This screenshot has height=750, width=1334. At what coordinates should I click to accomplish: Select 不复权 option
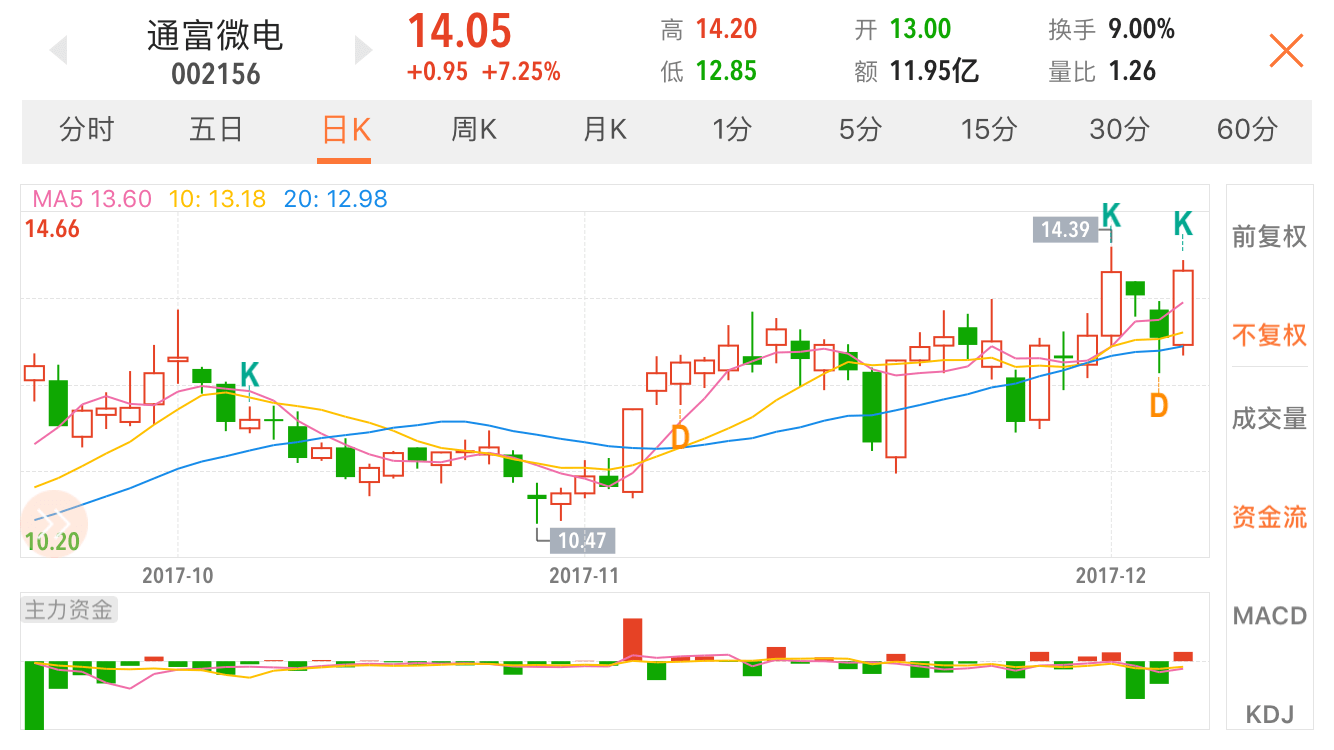1269,335
